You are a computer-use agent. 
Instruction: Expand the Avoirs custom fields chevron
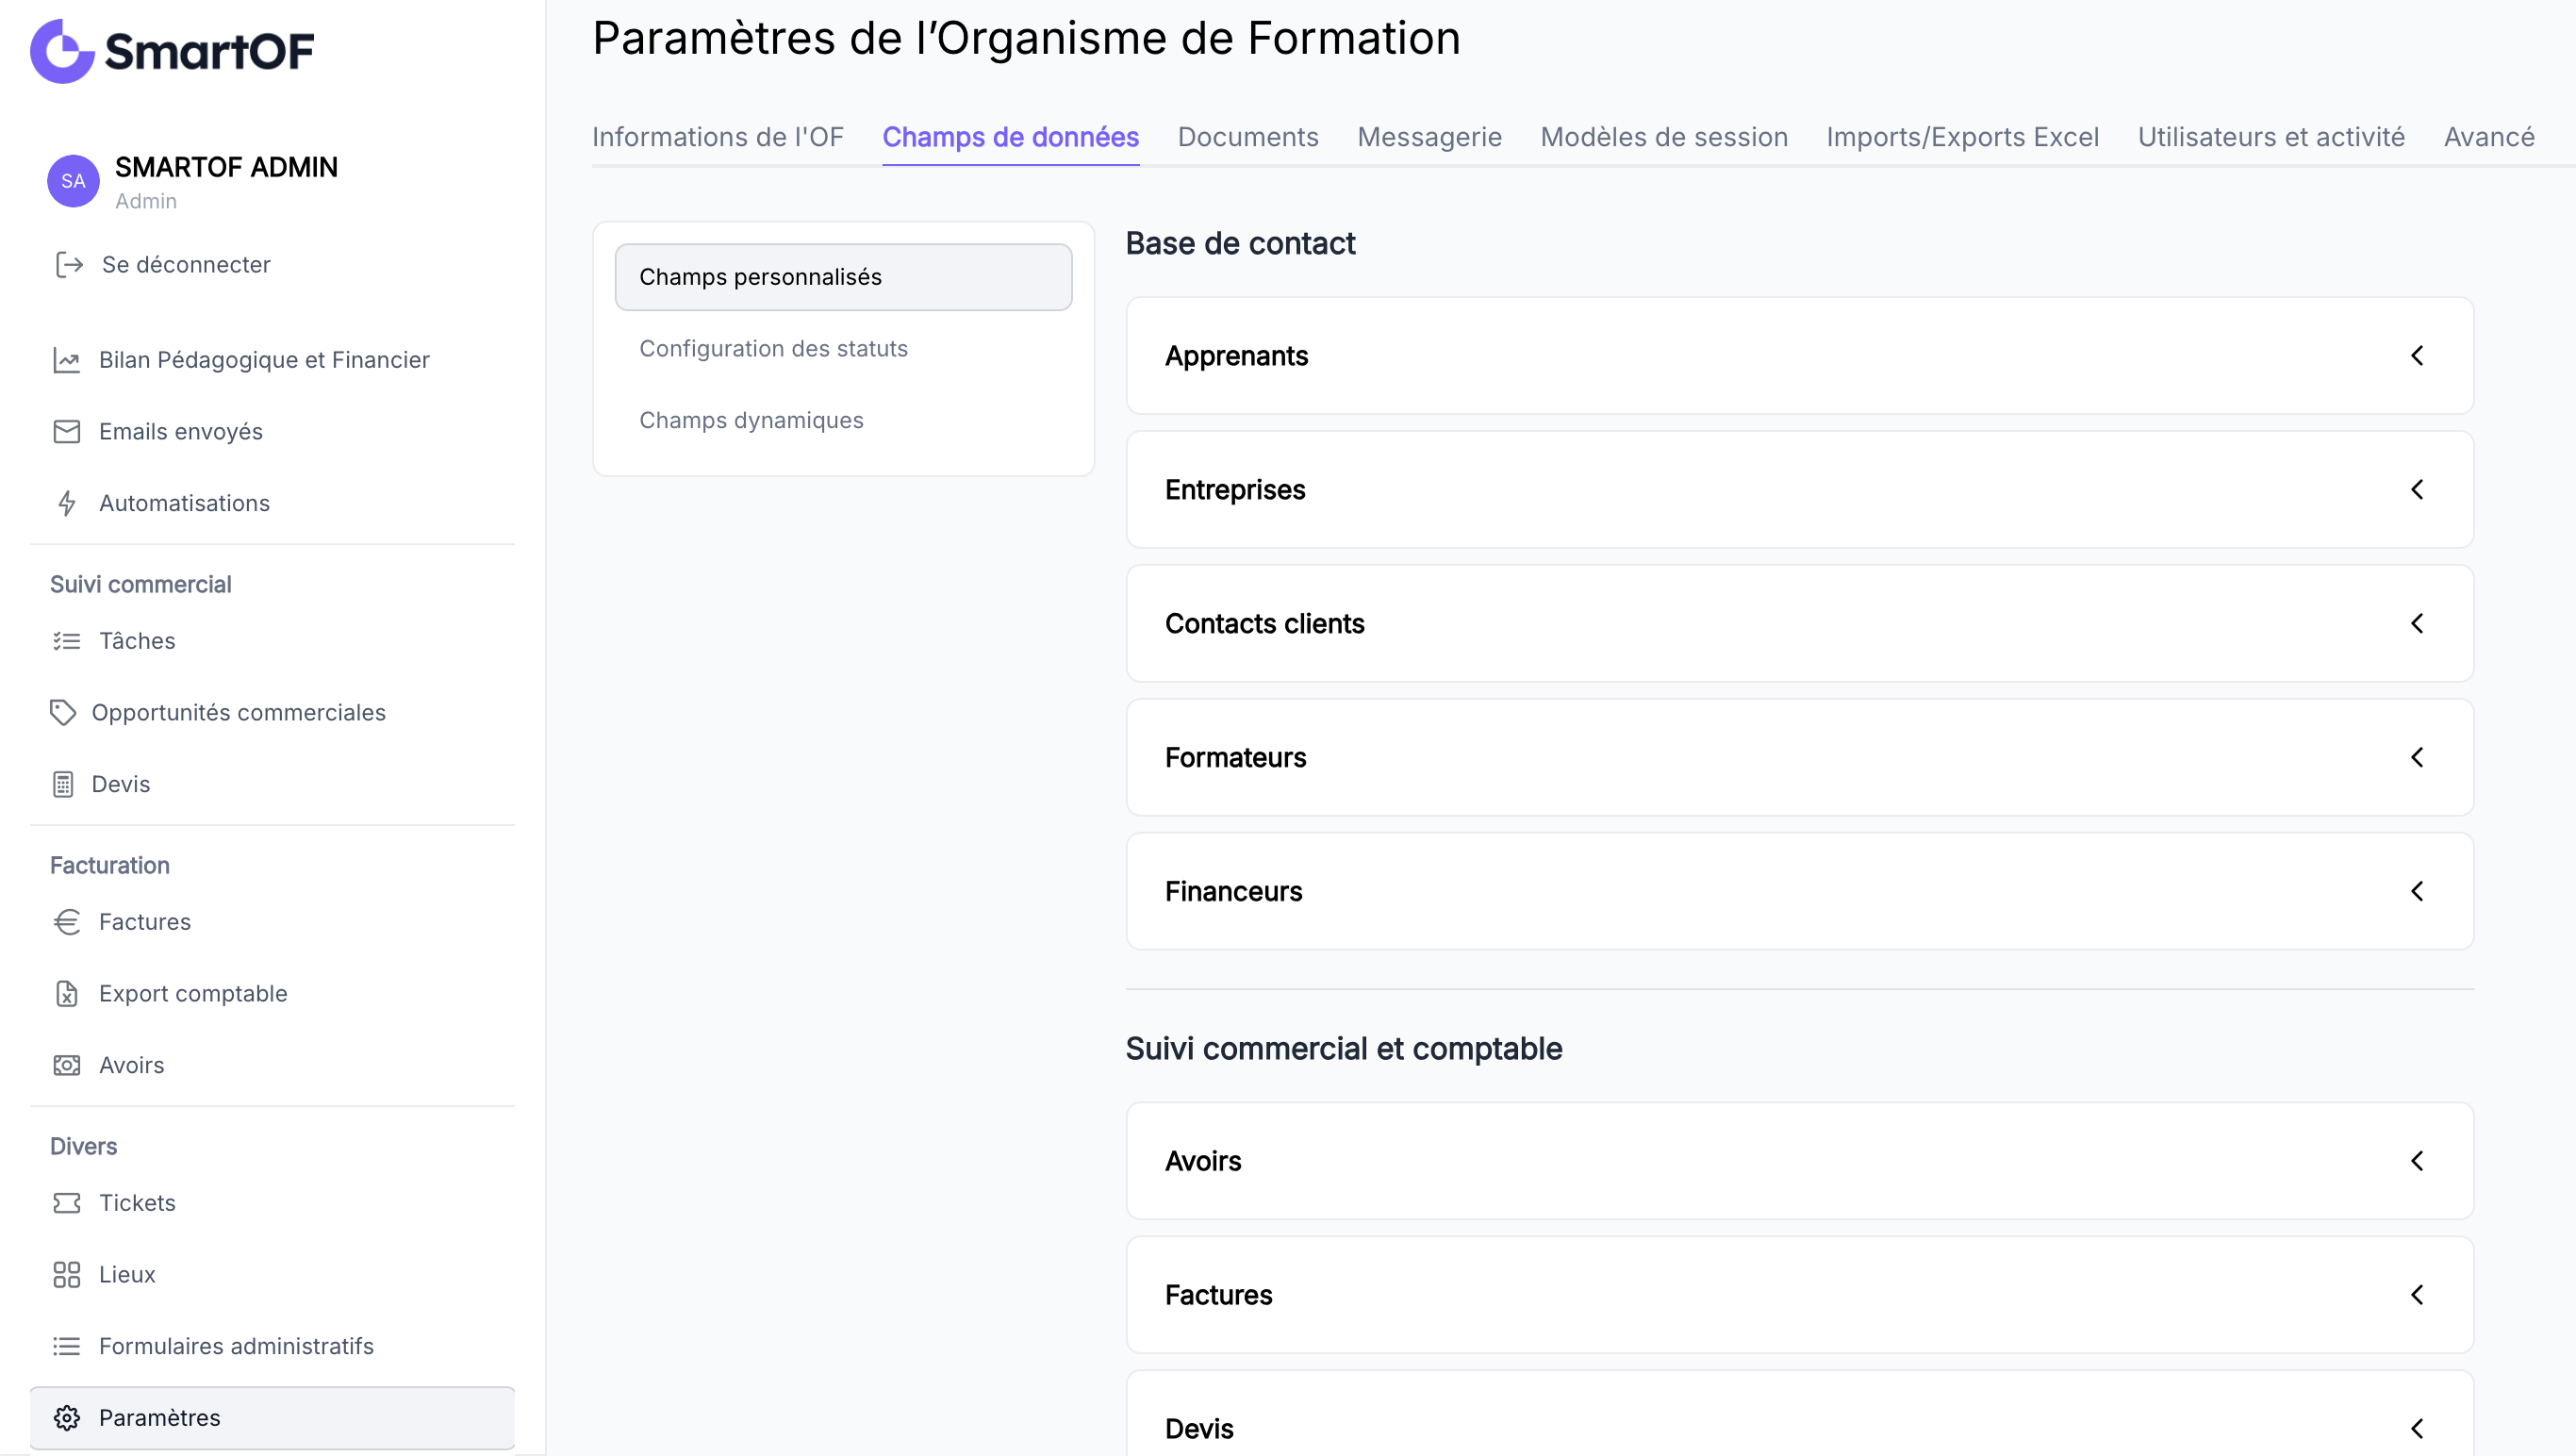point(2417,1161)
